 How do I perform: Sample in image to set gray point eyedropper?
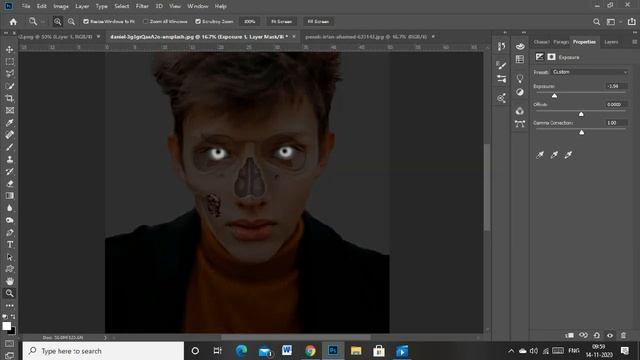tap(554, 155)
